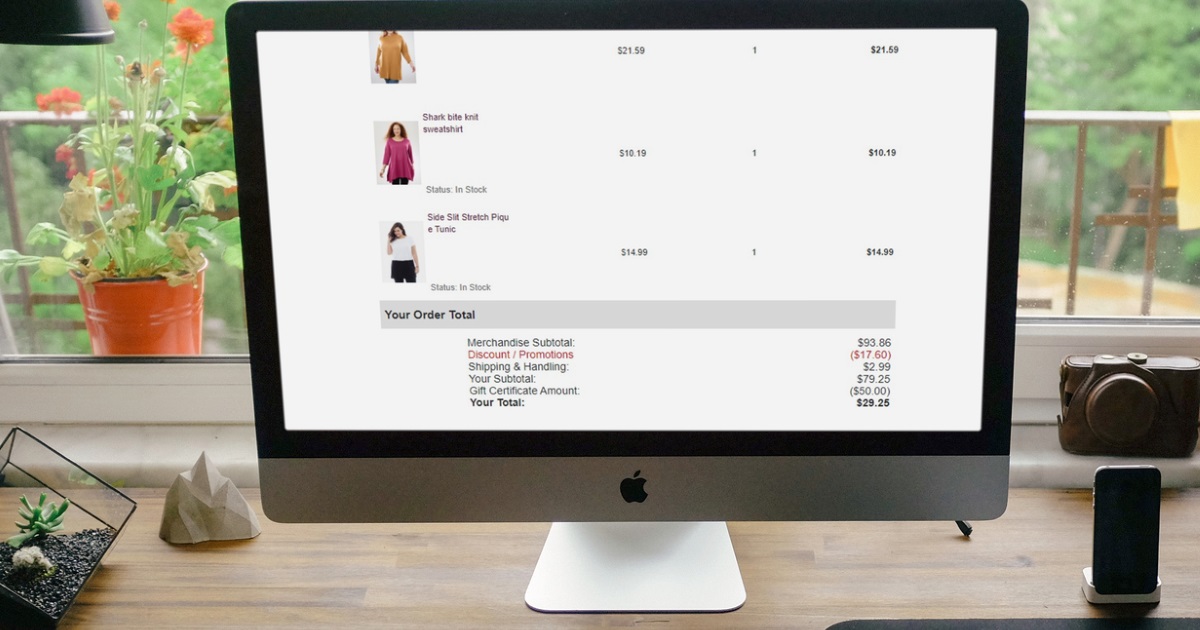Click the Apple logo on the monitor
The image size is (1200, 630).
634,487
